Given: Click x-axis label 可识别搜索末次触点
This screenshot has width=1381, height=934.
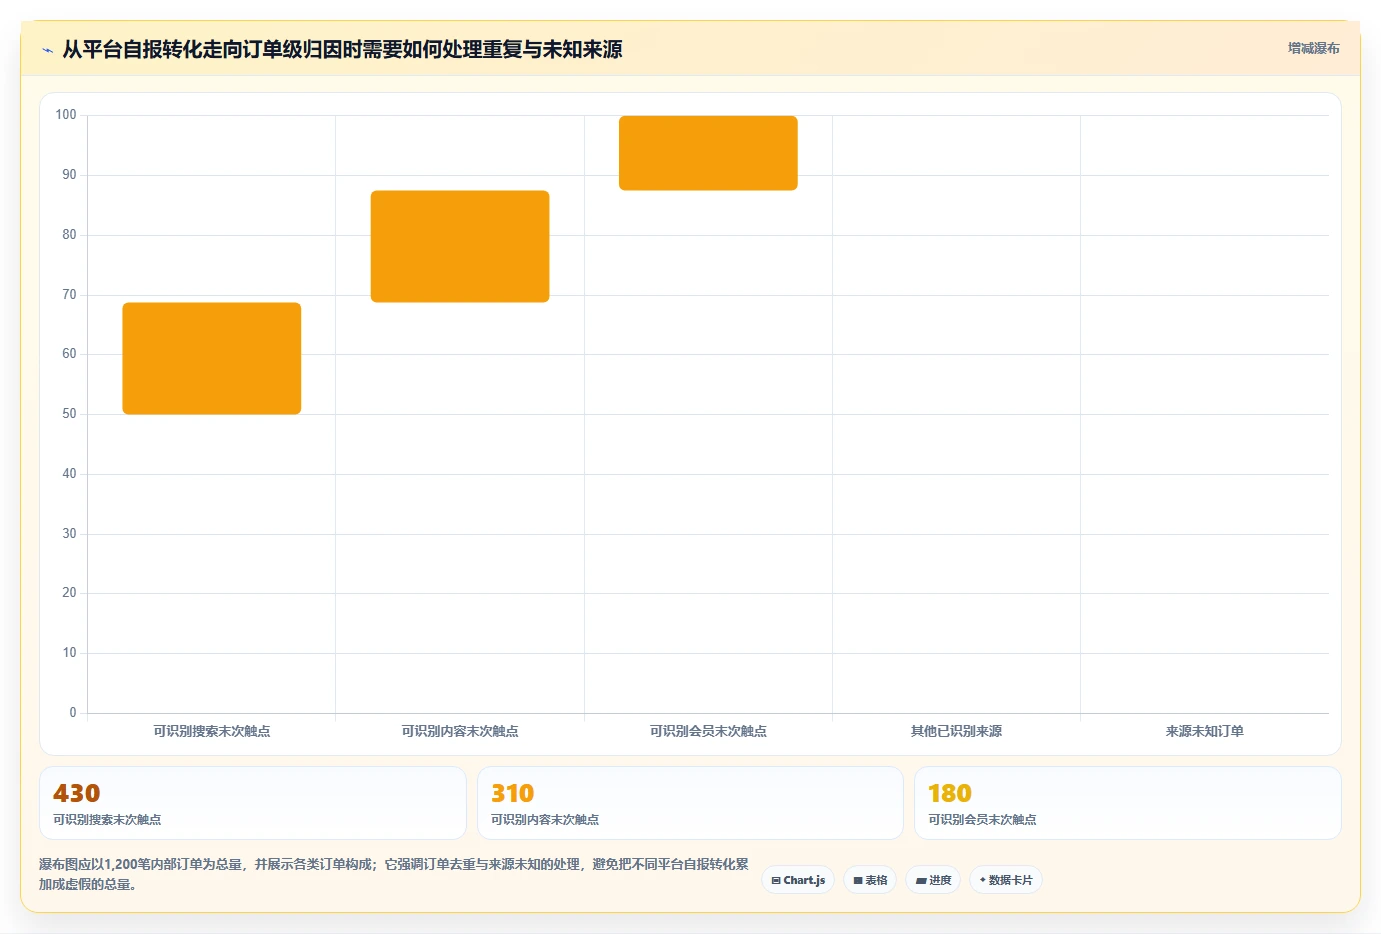Looking at the screenshot, I should pos(212,731).
